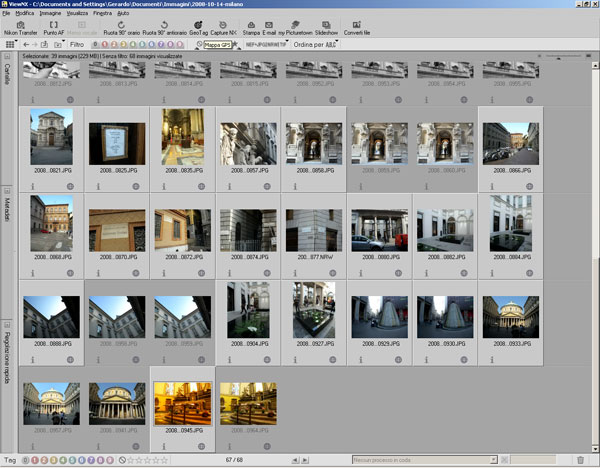600x468 pixels.
Task: Click globe icon under 2008_0945.JPG
Action: click(x=202, y=446)
